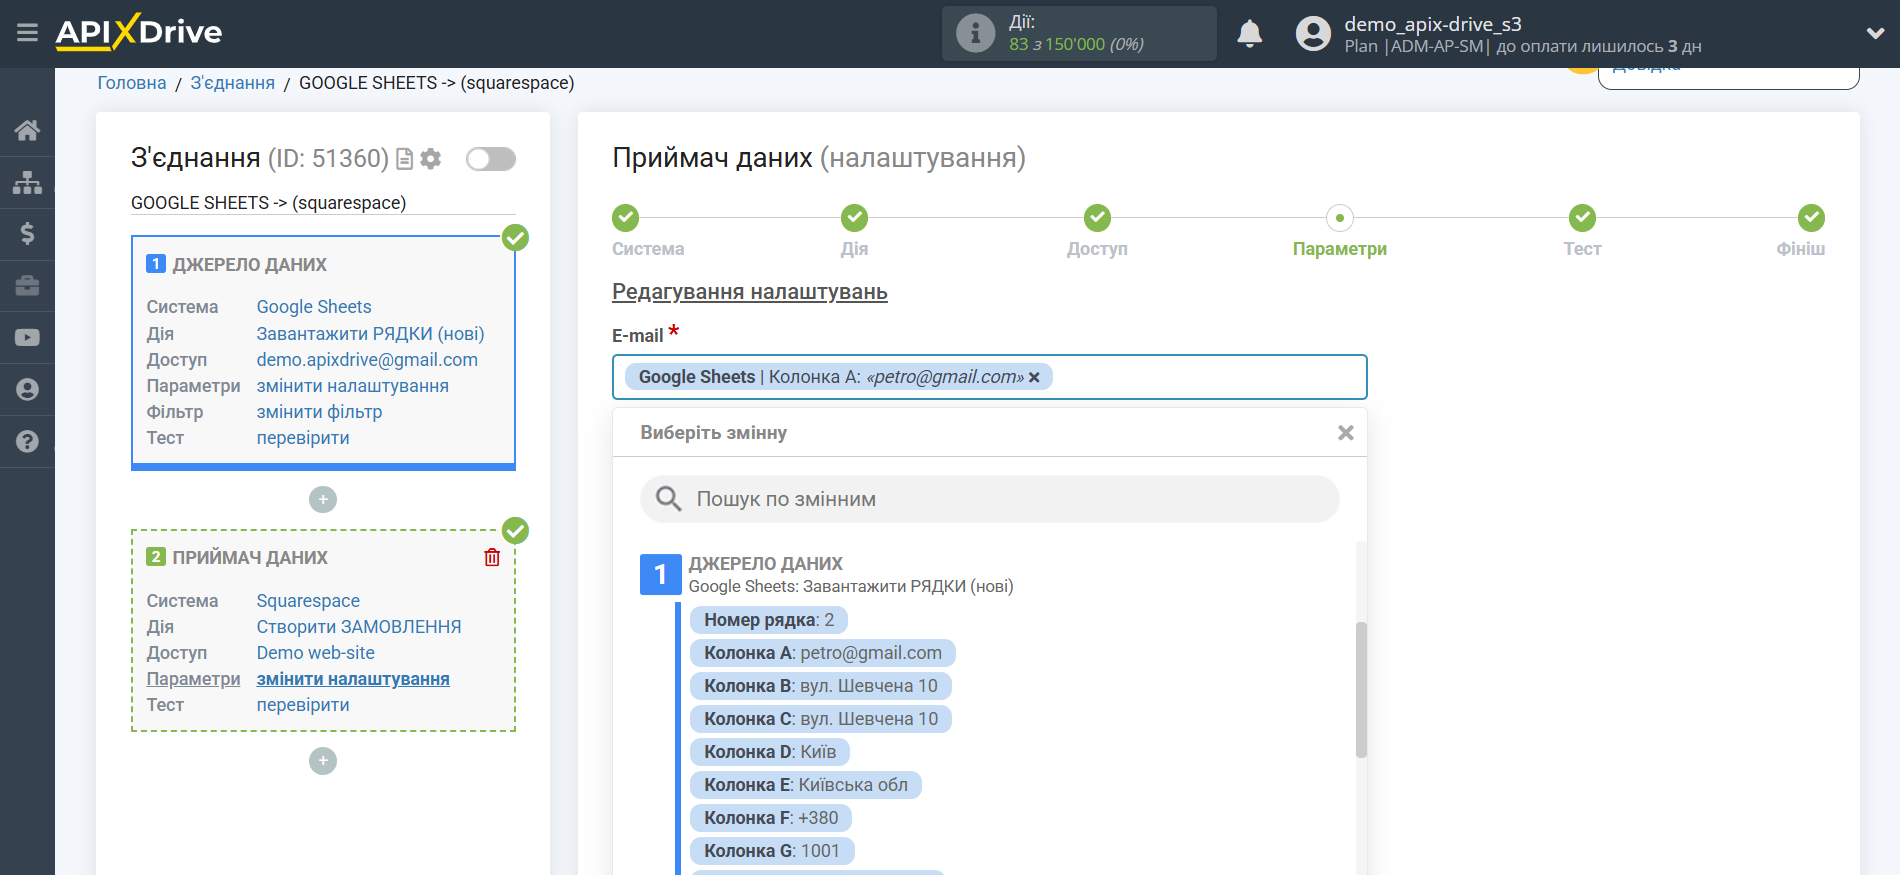Screen dimensions: 1900x875
Task: Open the Squarespace system link
Action: click(x=308, y=601)
